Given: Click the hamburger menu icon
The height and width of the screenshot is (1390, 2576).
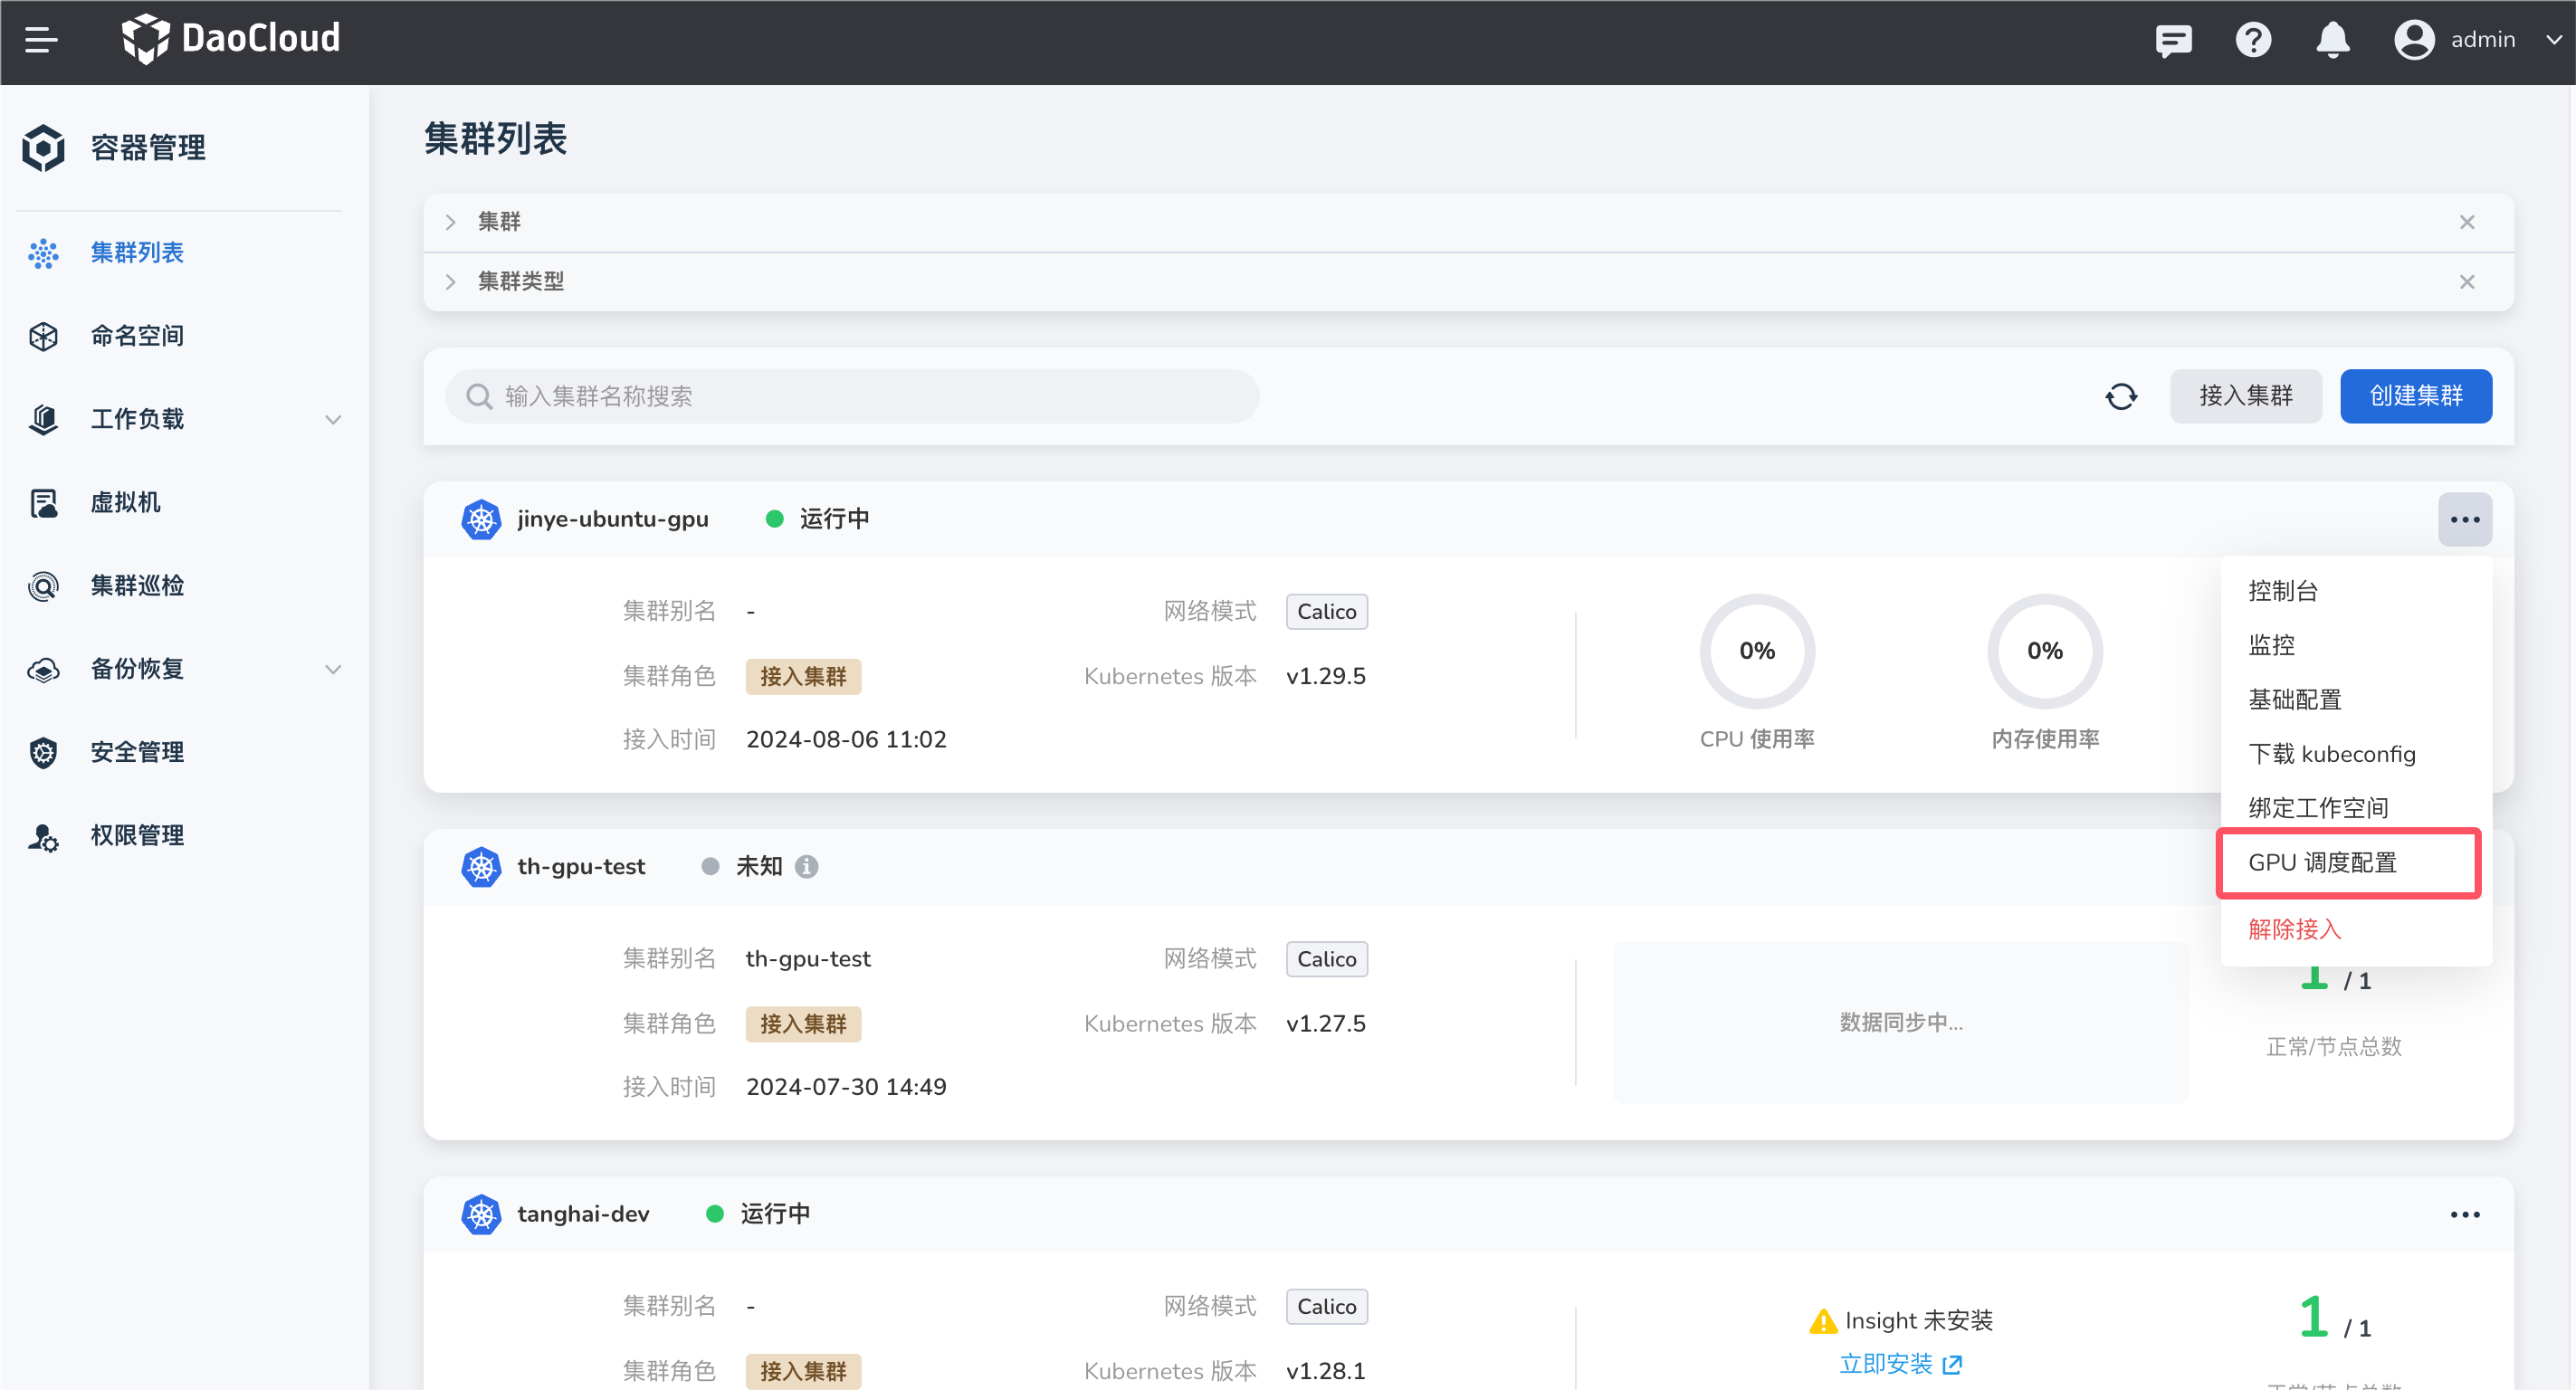Looking at the screenshot, I should 41,40.
